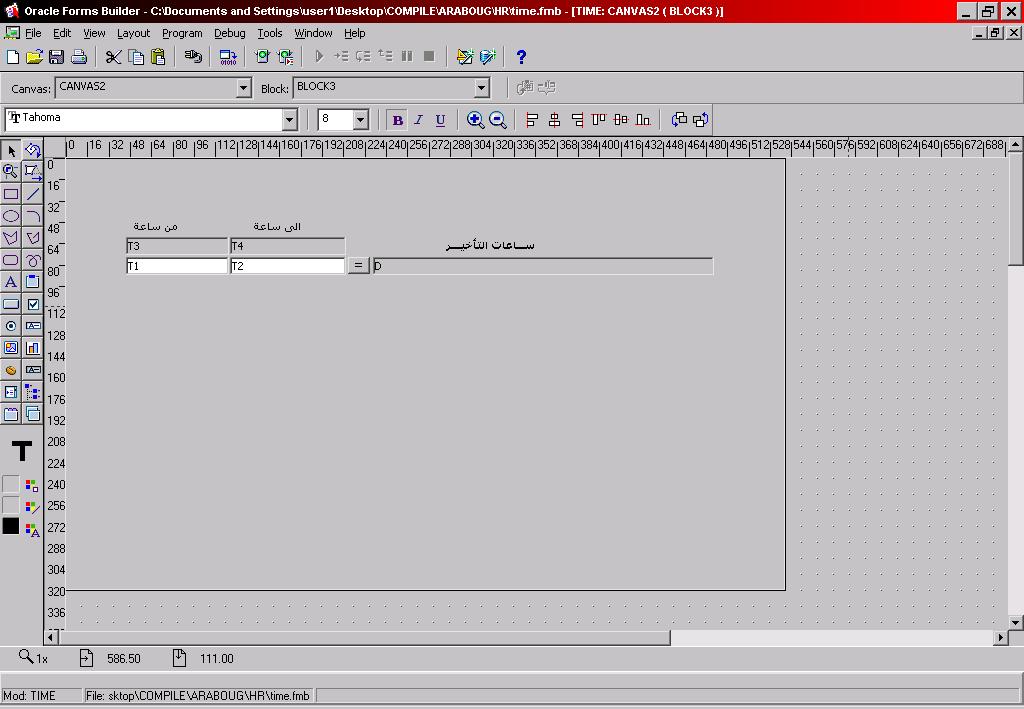
Task: Open the Layout menu
Action: pos(133,33)
